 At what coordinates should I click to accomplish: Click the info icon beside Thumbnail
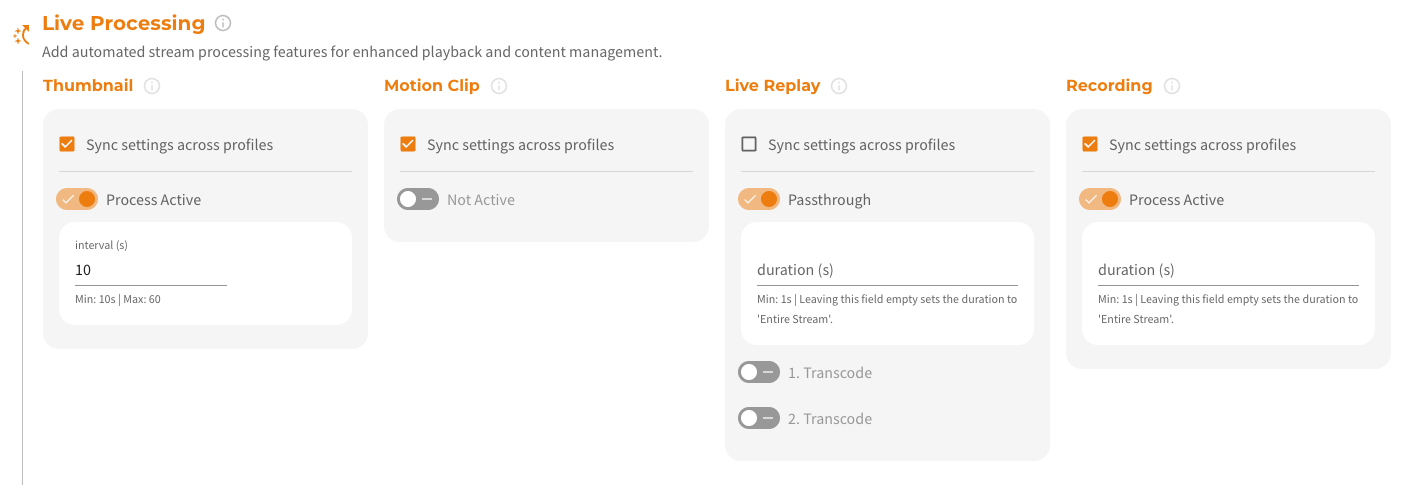152,86
